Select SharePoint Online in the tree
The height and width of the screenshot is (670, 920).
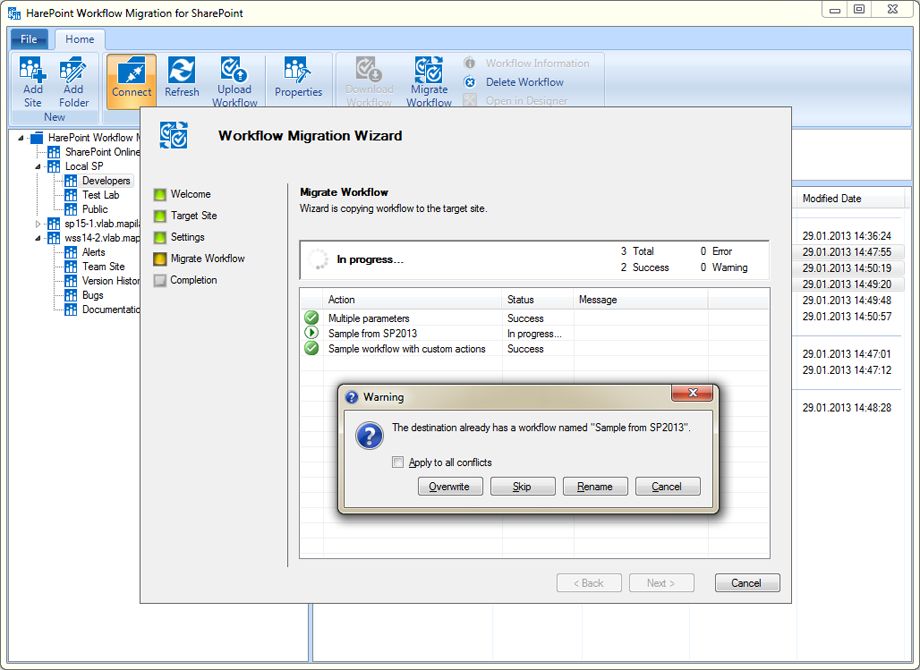pyautogui.click(x=102, y=152)
